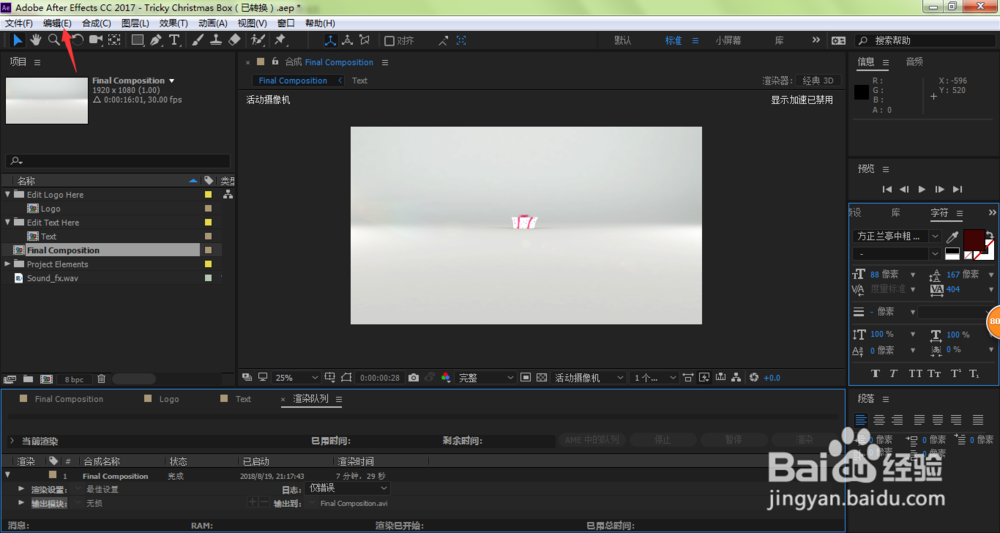This screenshot has height=533, width=1000.
Task: Expand the Project Elements folder
Action: 8,264
